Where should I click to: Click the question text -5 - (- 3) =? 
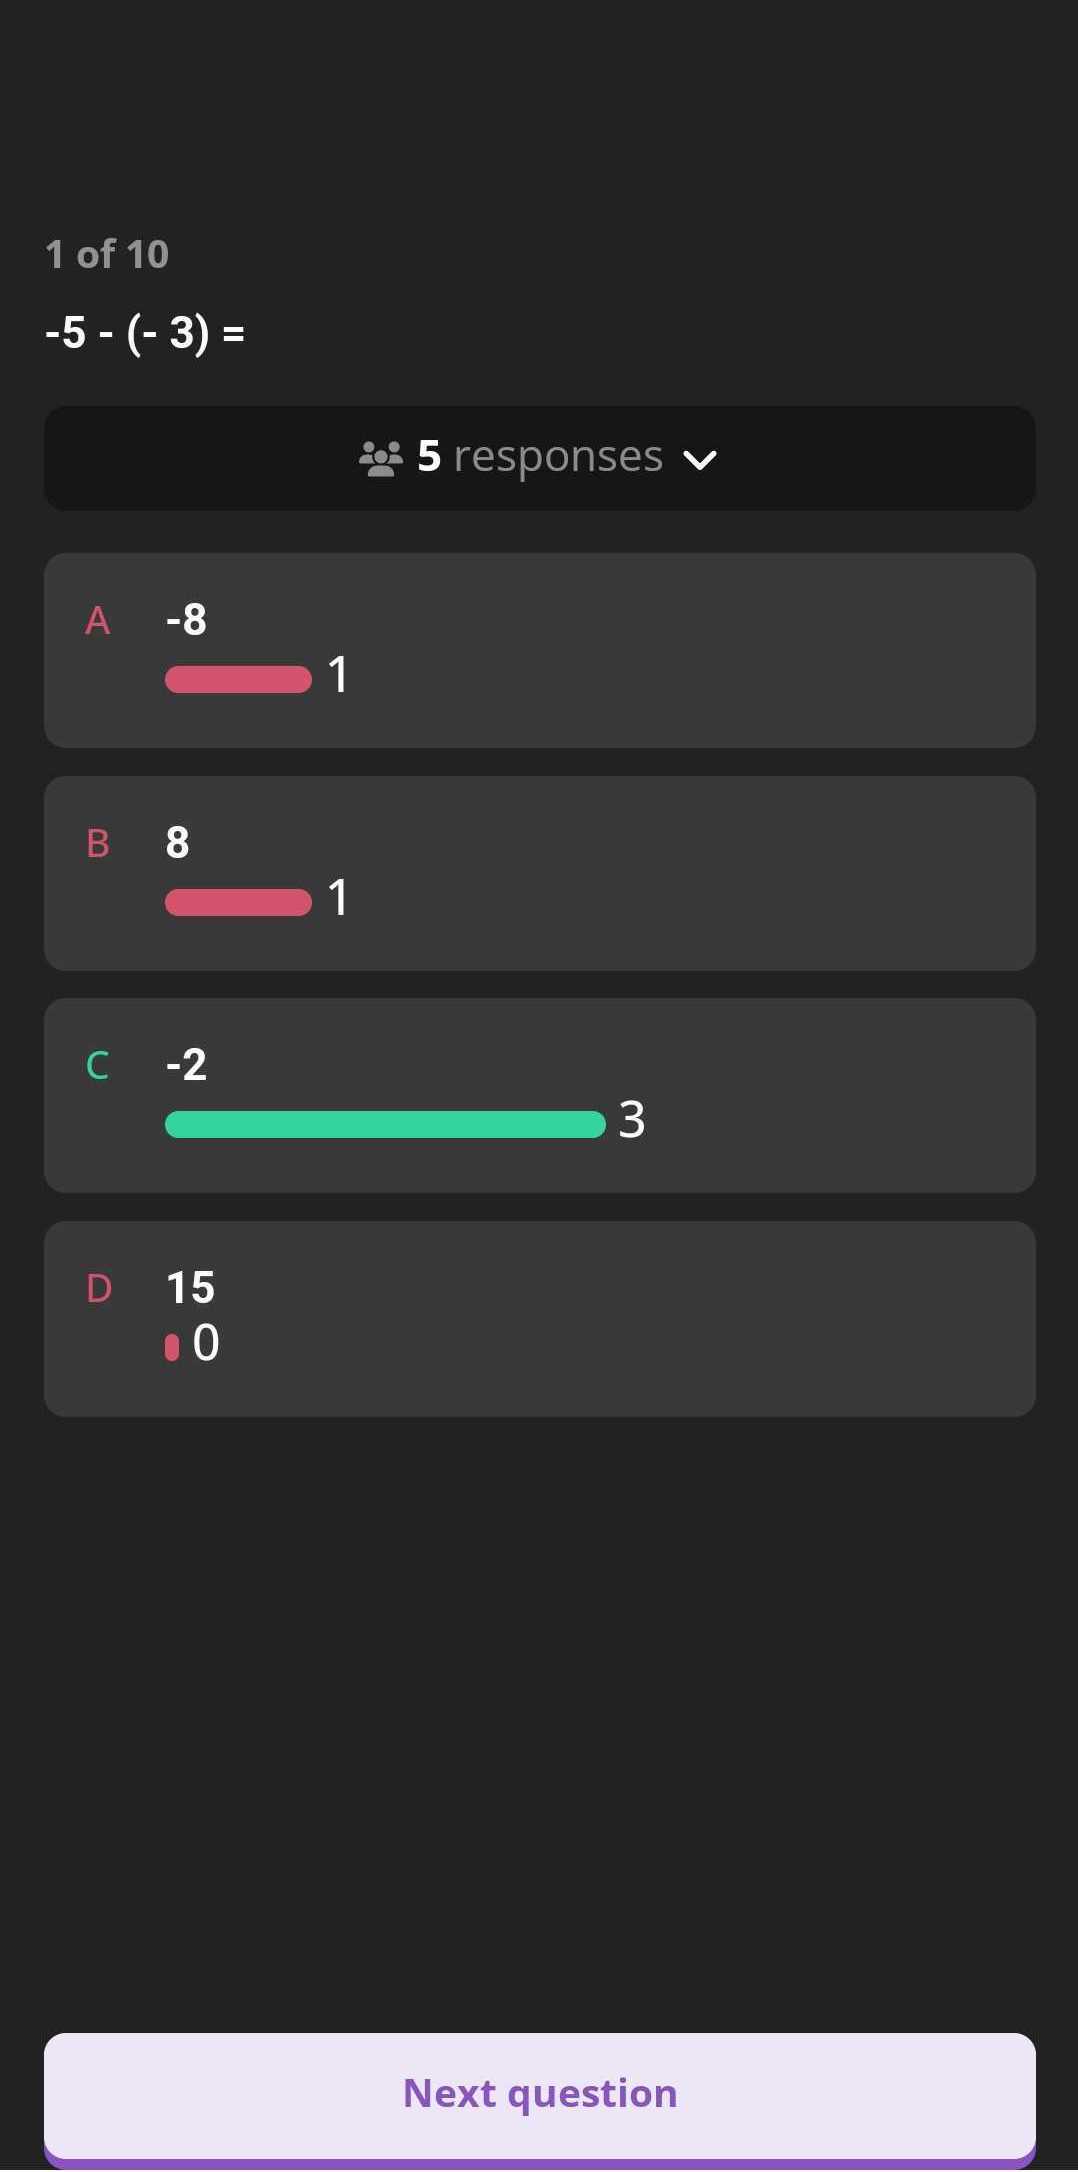145,332
